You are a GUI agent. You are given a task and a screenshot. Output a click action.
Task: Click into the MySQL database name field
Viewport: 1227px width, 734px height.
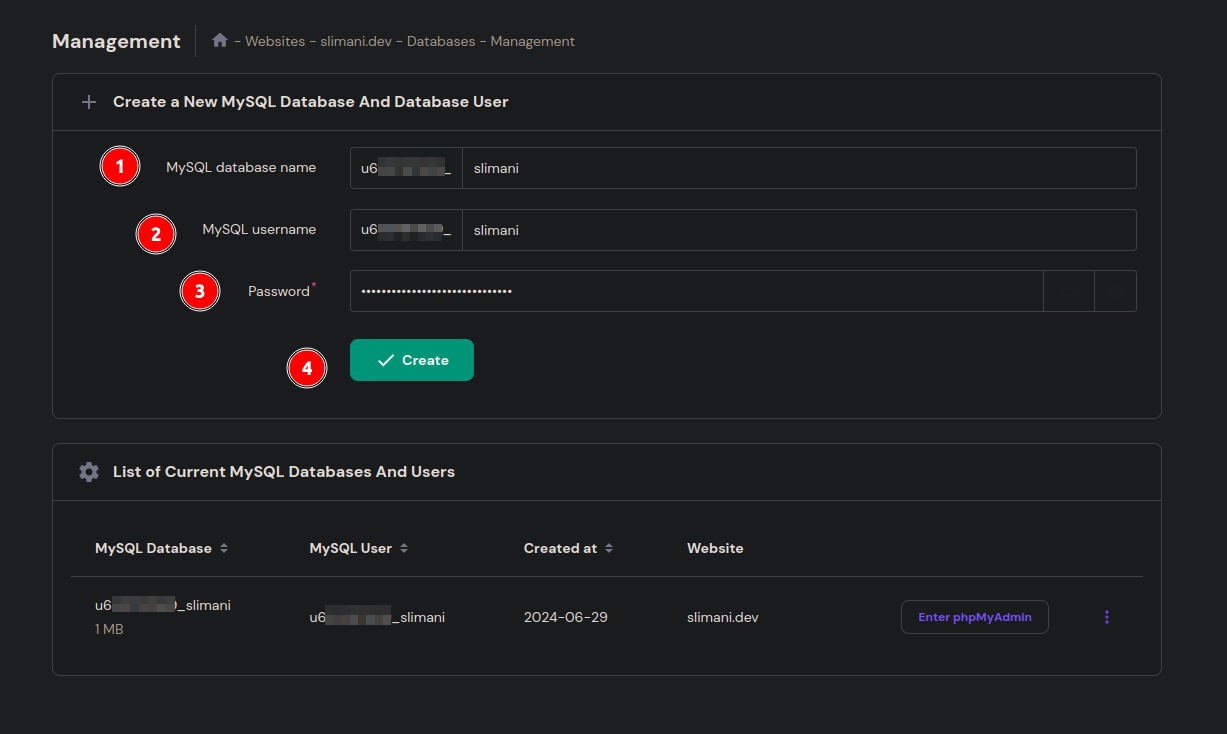[x=798, y=168]
